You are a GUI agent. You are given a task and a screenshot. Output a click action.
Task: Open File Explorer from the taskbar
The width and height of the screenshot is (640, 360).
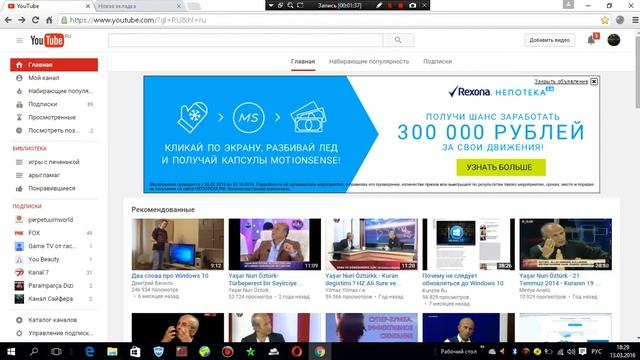112,351
